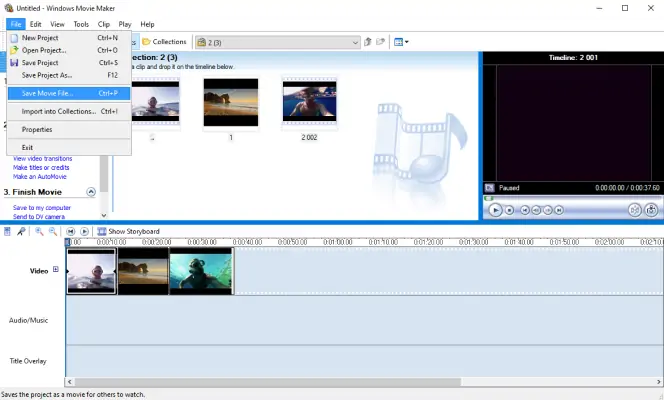Image resolution: width=664 pixels, height=400 pixels.
Task: Click Make titles or credits link
Action: (41, 168)
